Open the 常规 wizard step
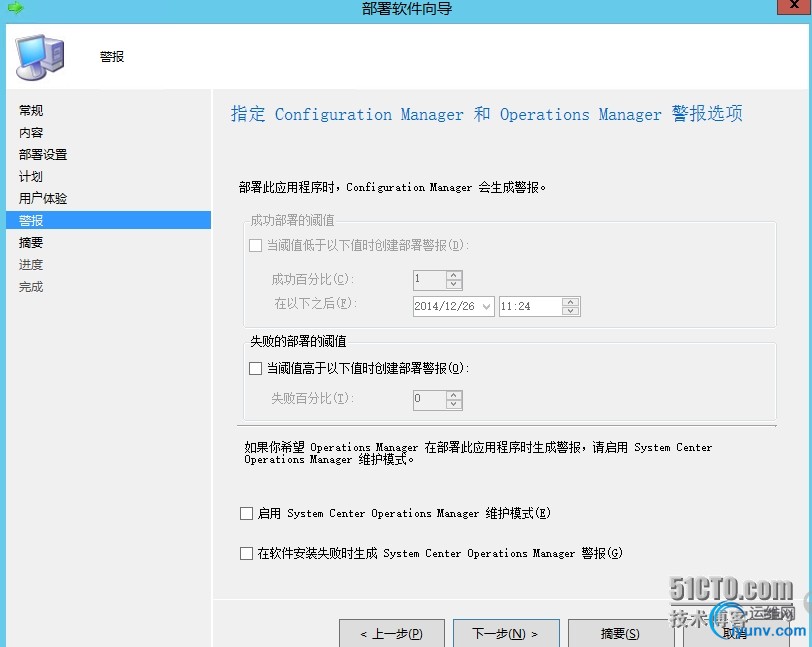Screen dimensions: 812x647 pos(31,110)
